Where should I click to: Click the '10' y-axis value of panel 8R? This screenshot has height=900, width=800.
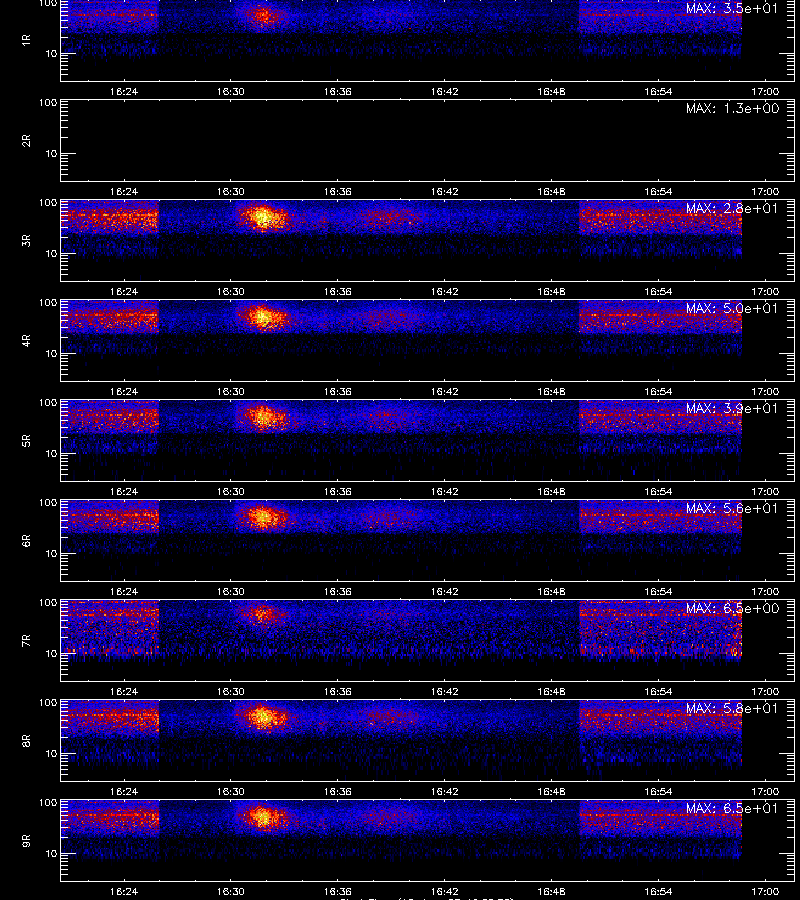coord(51,754)
